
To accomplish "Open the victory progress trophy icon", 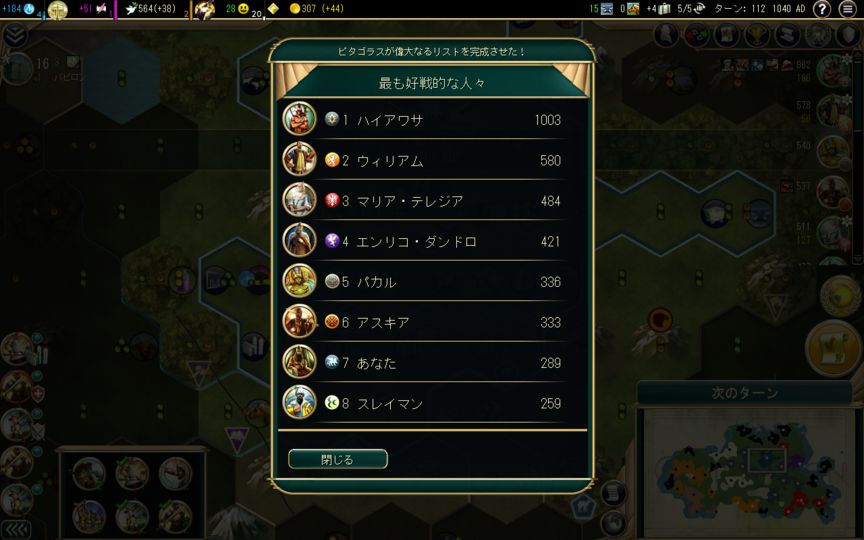I will pos(757,35).
